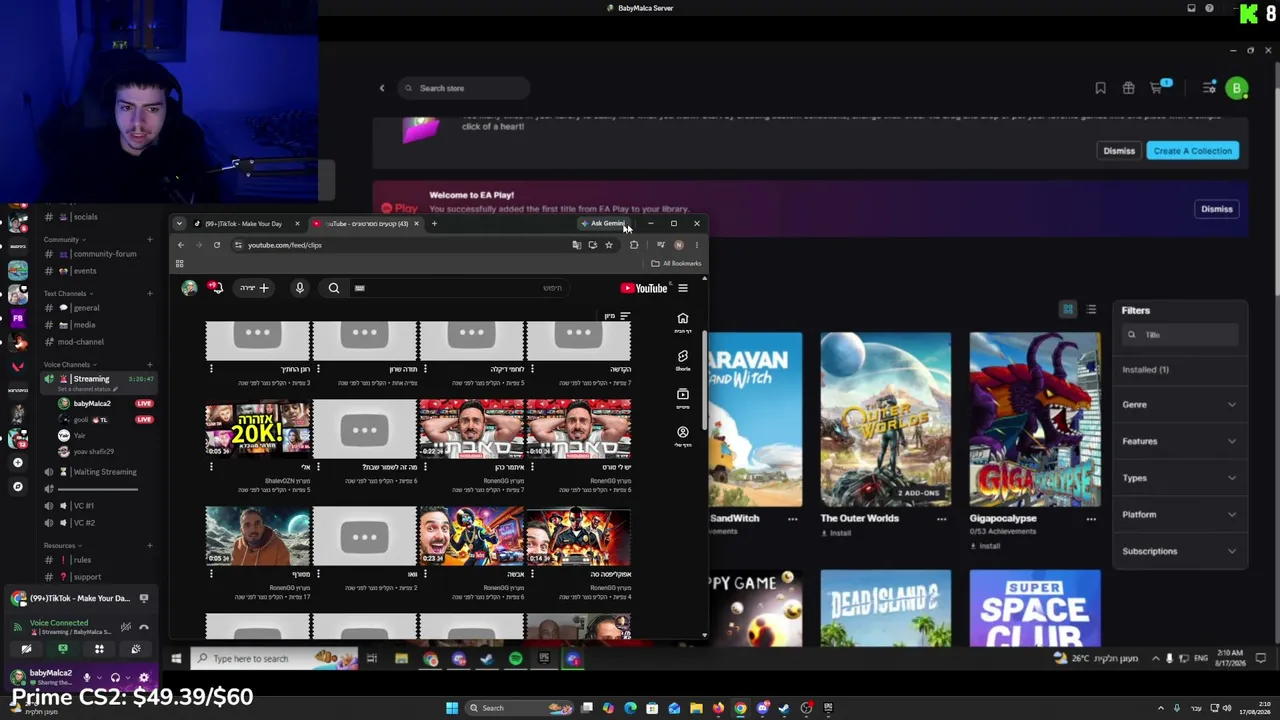Go to YouTube Home in the sidebar
Screen dimensions: 1280x720
(x=683, y=322)
